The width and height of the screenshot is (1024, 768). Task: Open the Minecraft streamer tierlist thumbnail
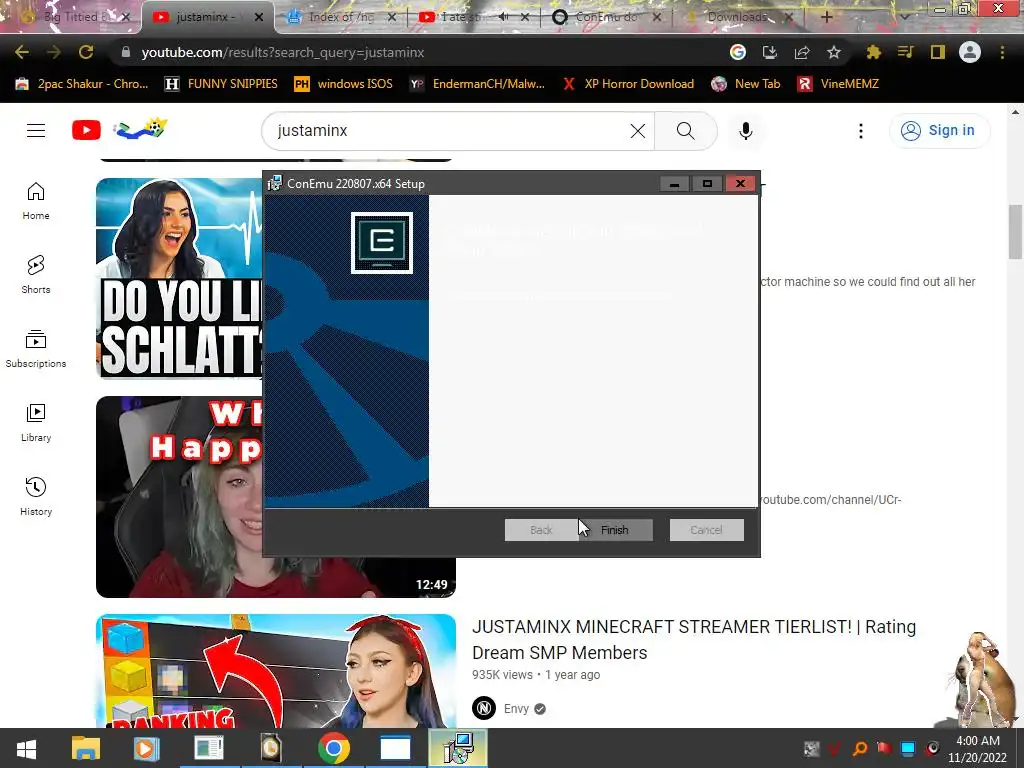276,671
